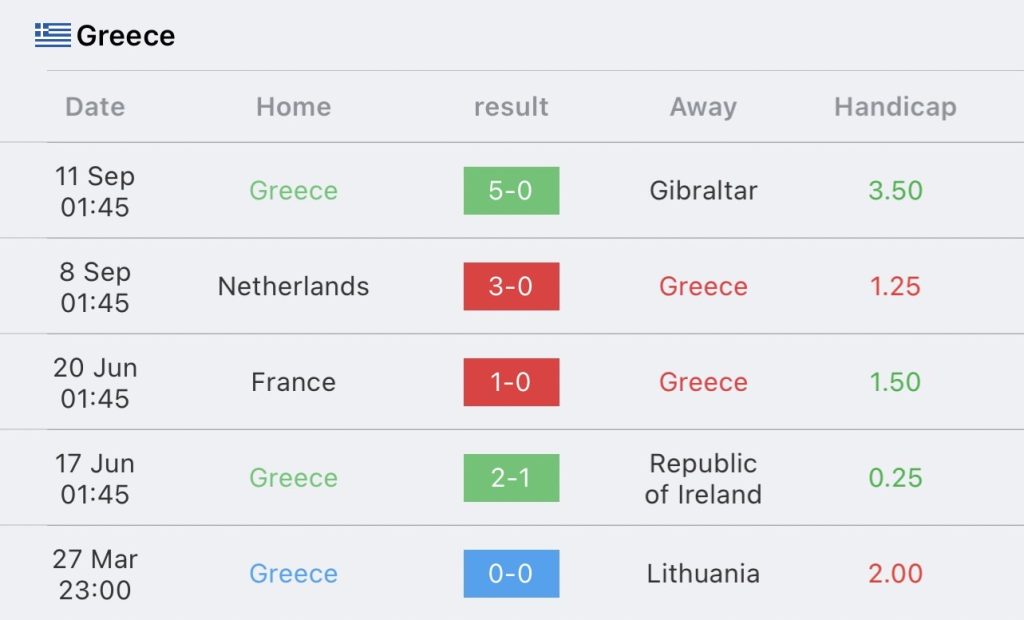Select the 3.50 handicap value
This screenshot has width=1024, height=620.
coord(895,191)
